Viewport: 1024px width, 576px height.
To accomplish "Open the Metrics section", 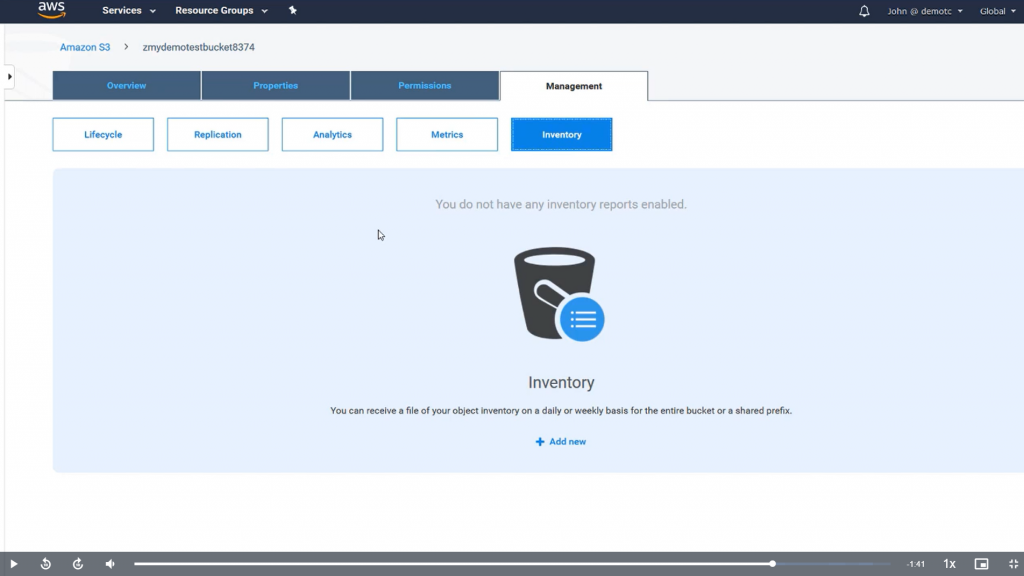I will tap(447, 135).
